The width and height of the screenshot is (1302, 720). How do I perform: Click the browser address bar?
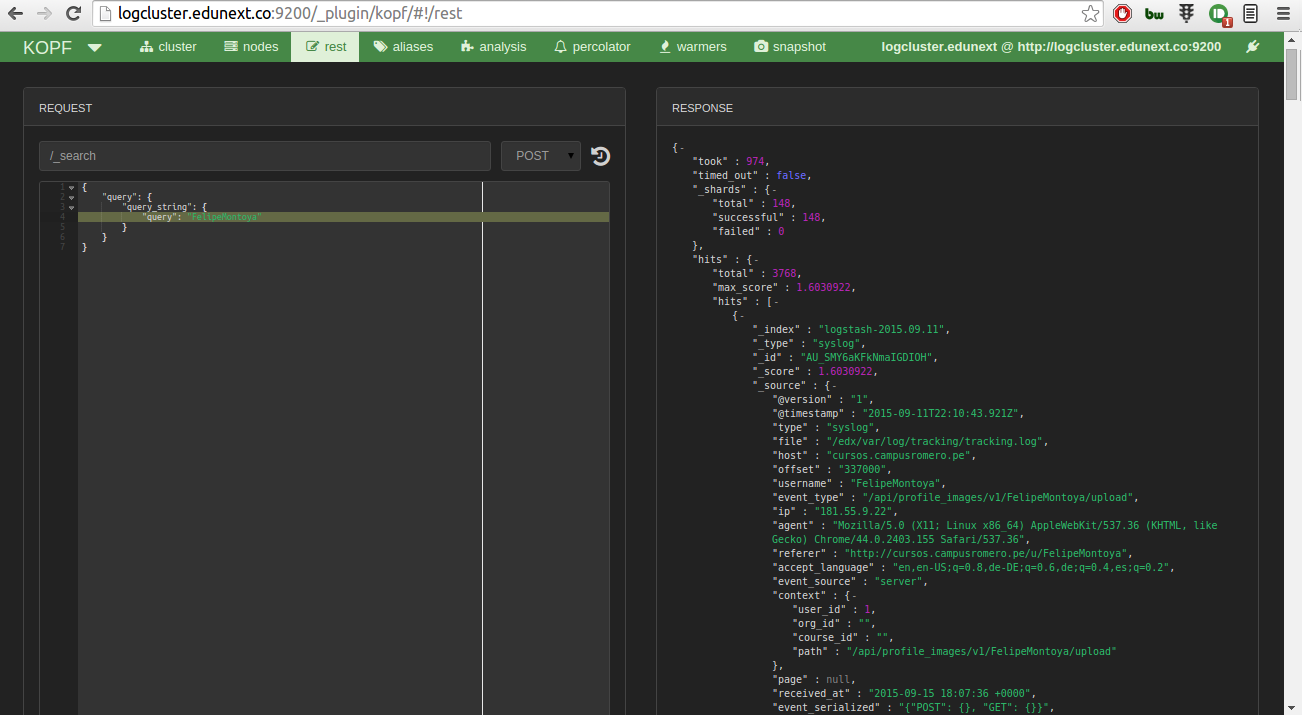(590, 14)
